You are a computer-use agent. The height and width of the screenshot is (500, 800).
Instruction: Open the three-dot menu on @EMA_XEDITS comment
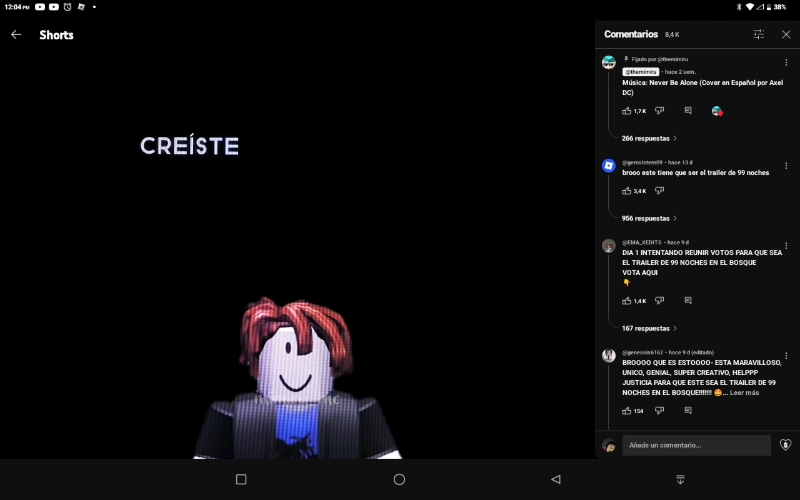point(786,244)
